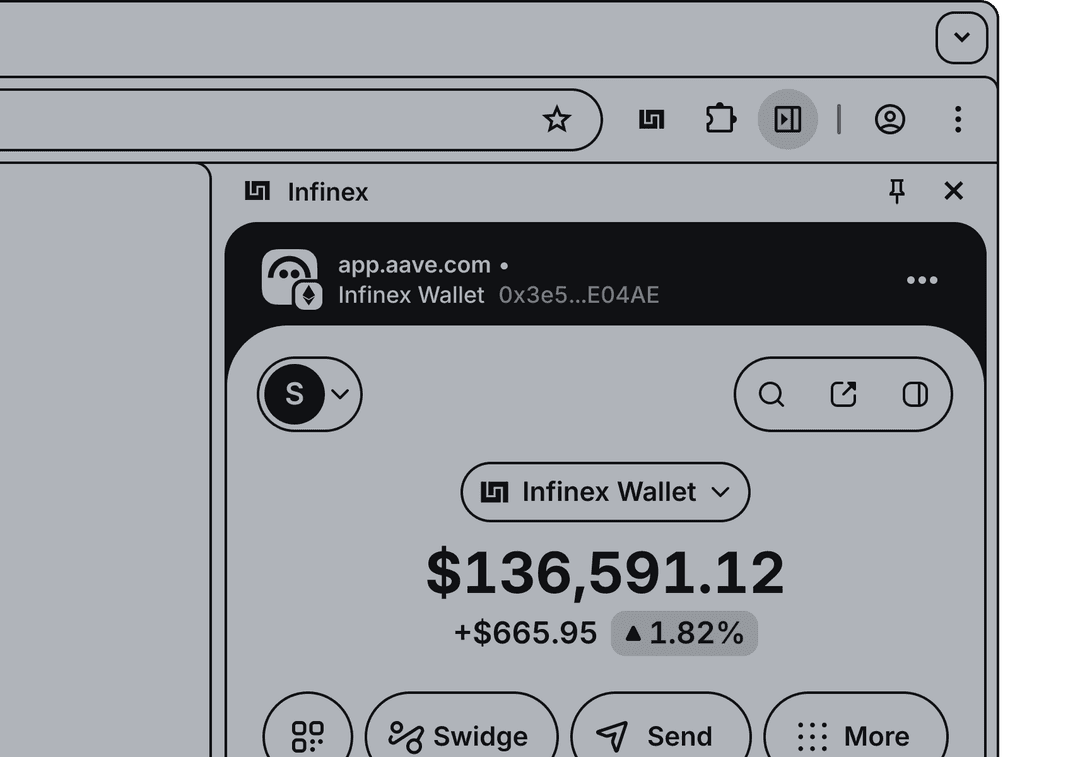The width and height of the screenshot is (1080, 757).
Task: Open the search within Infinex Wallet panel
Action: coord(771,394)
